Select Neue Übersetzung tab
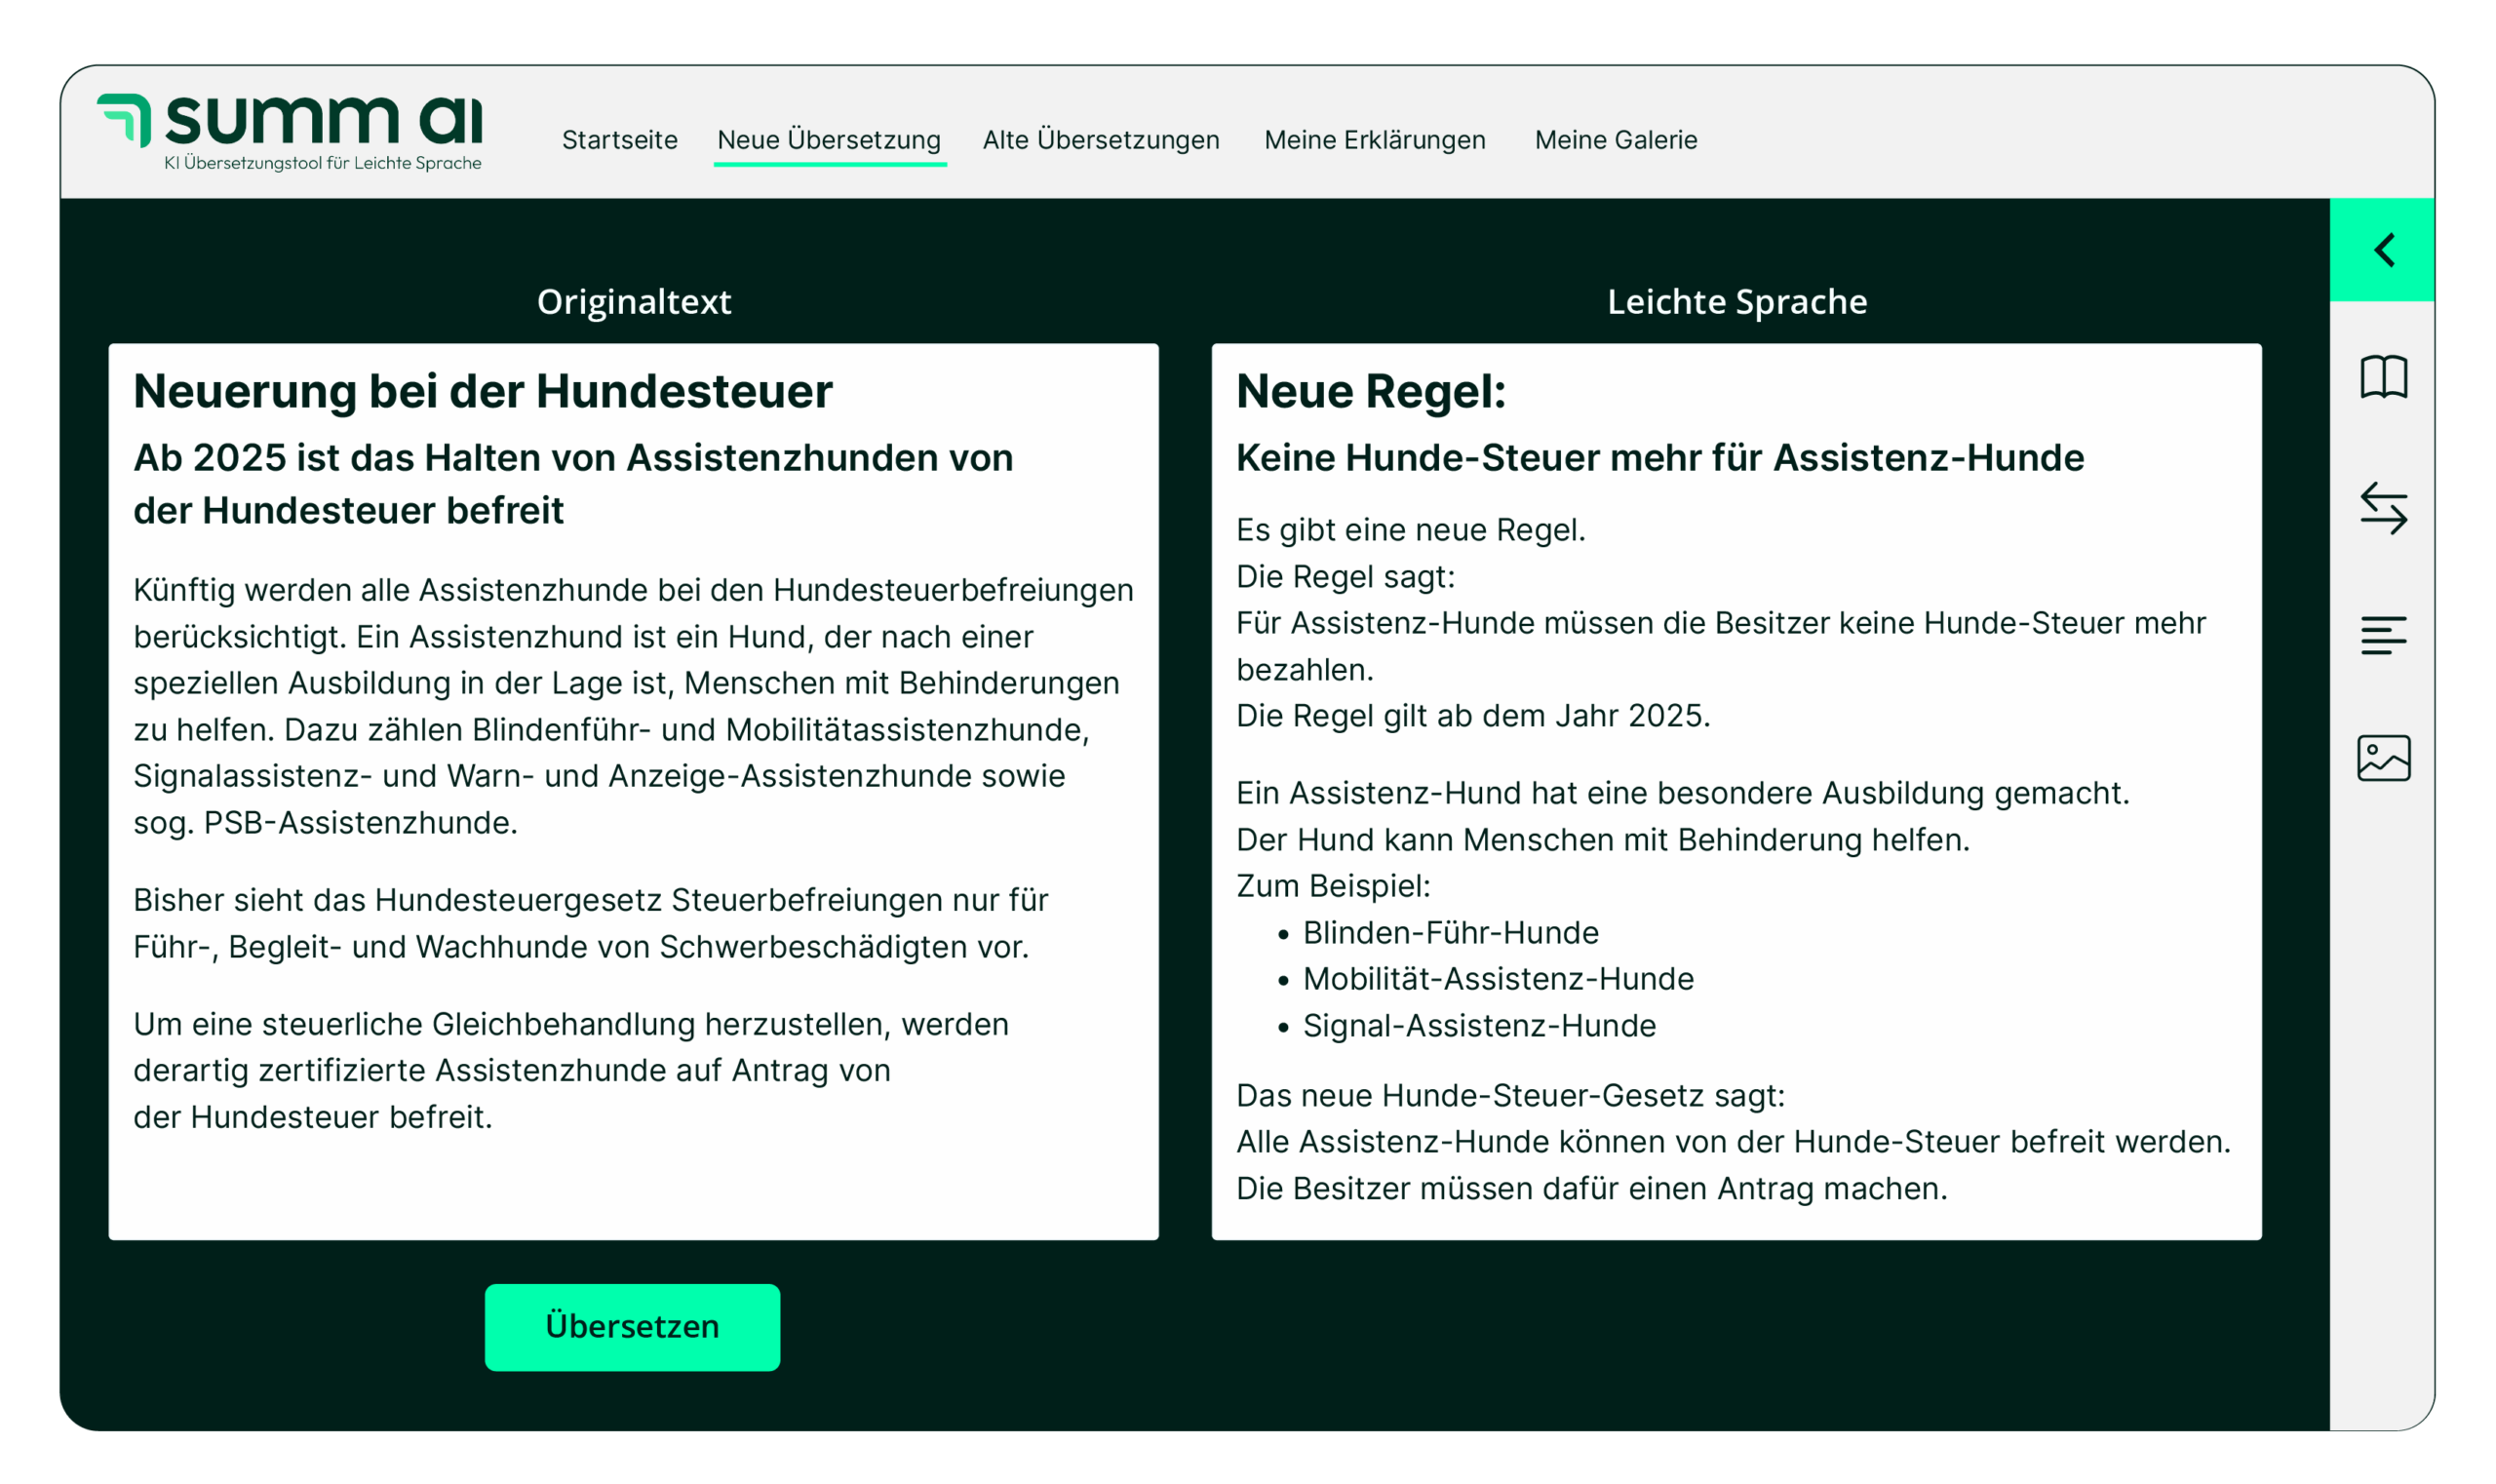 pyautogui.click(x=828, y=140)
